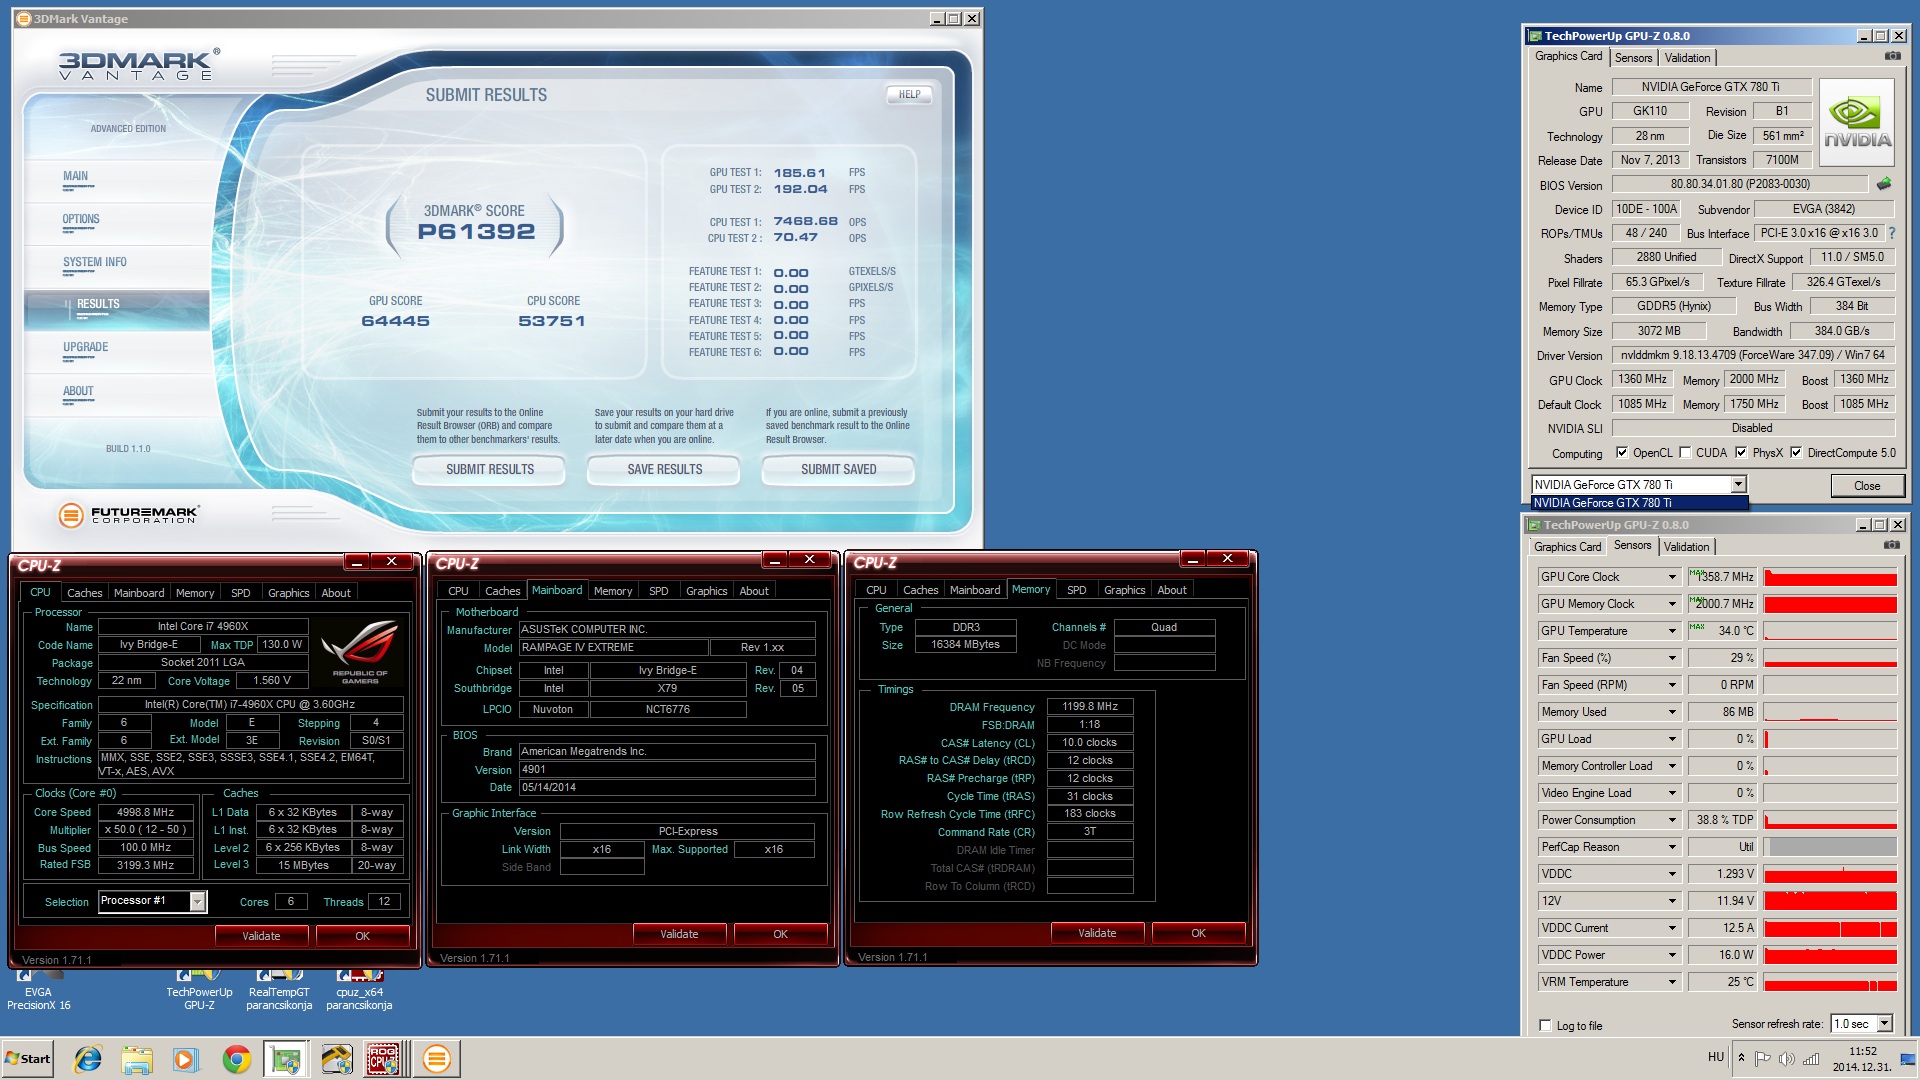Screen dimensions: 1920x1080
Task: Click the SAVE RESULTS button
Action: click(x=665, y=469)
